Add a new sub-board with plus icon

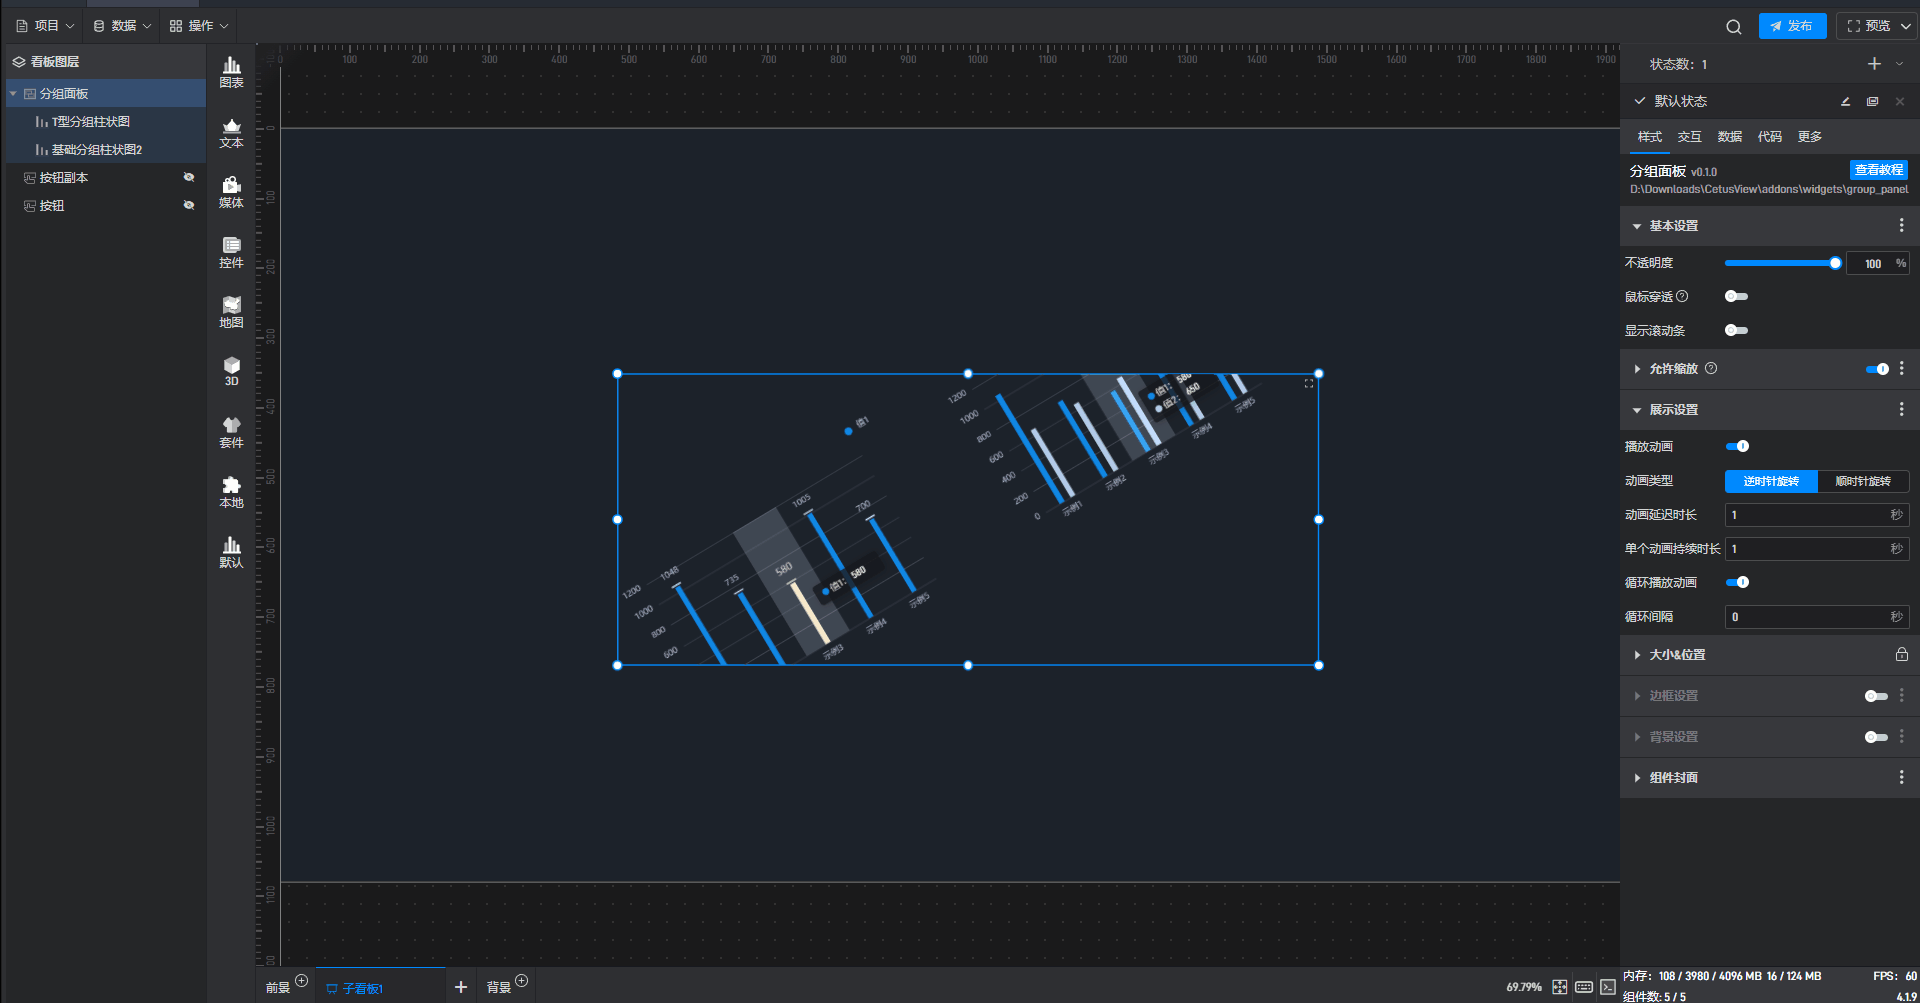point(461,987)
